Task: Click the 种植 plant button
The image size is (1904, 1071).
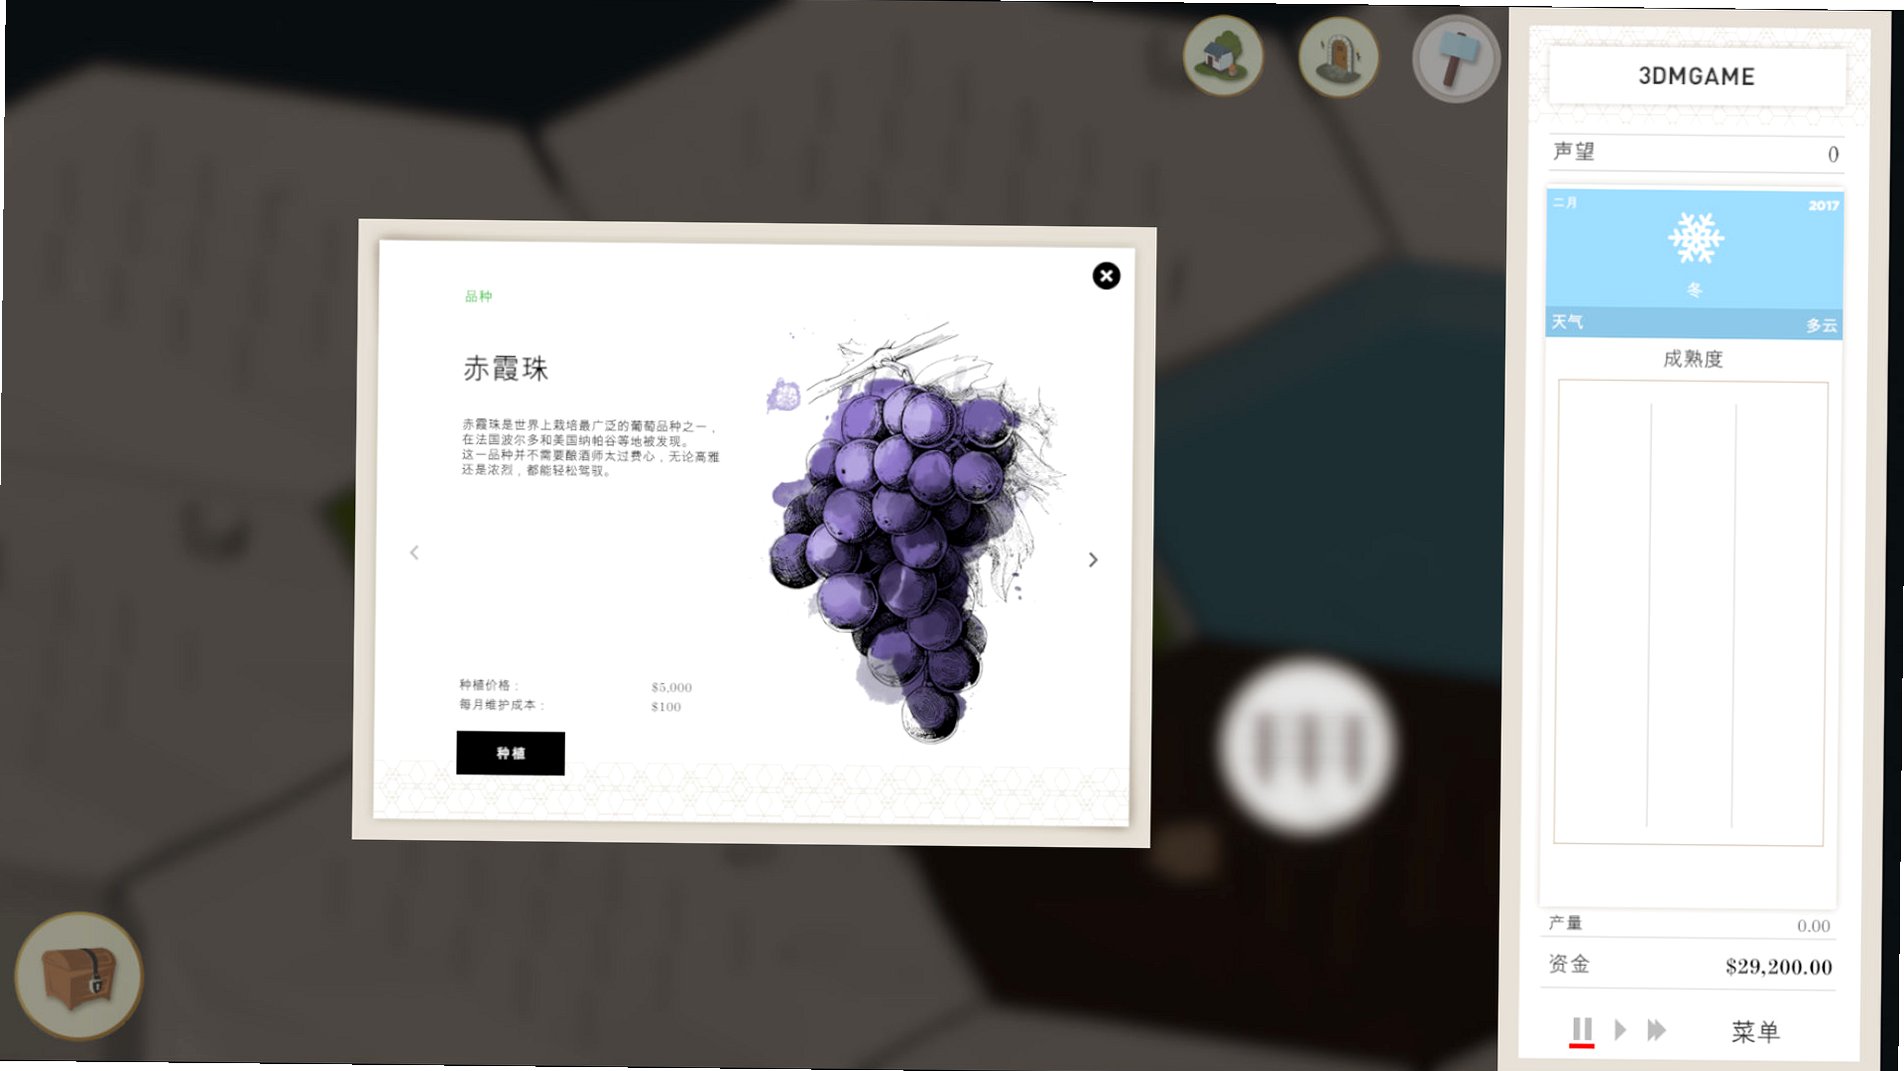Action: point(510,753)
